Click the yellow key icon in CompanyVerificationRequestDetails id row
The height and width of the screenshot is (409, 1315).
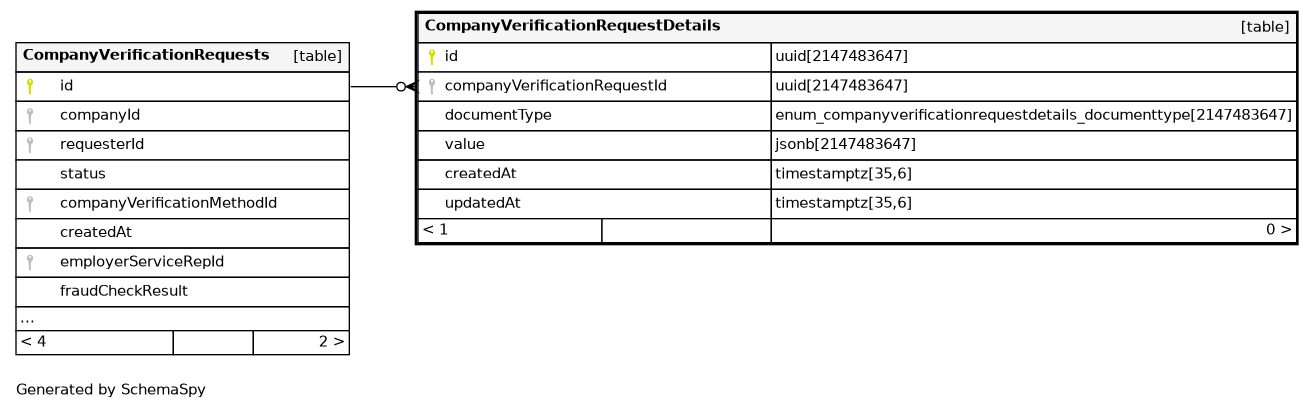pyautogui.click(x=432, y=57)
